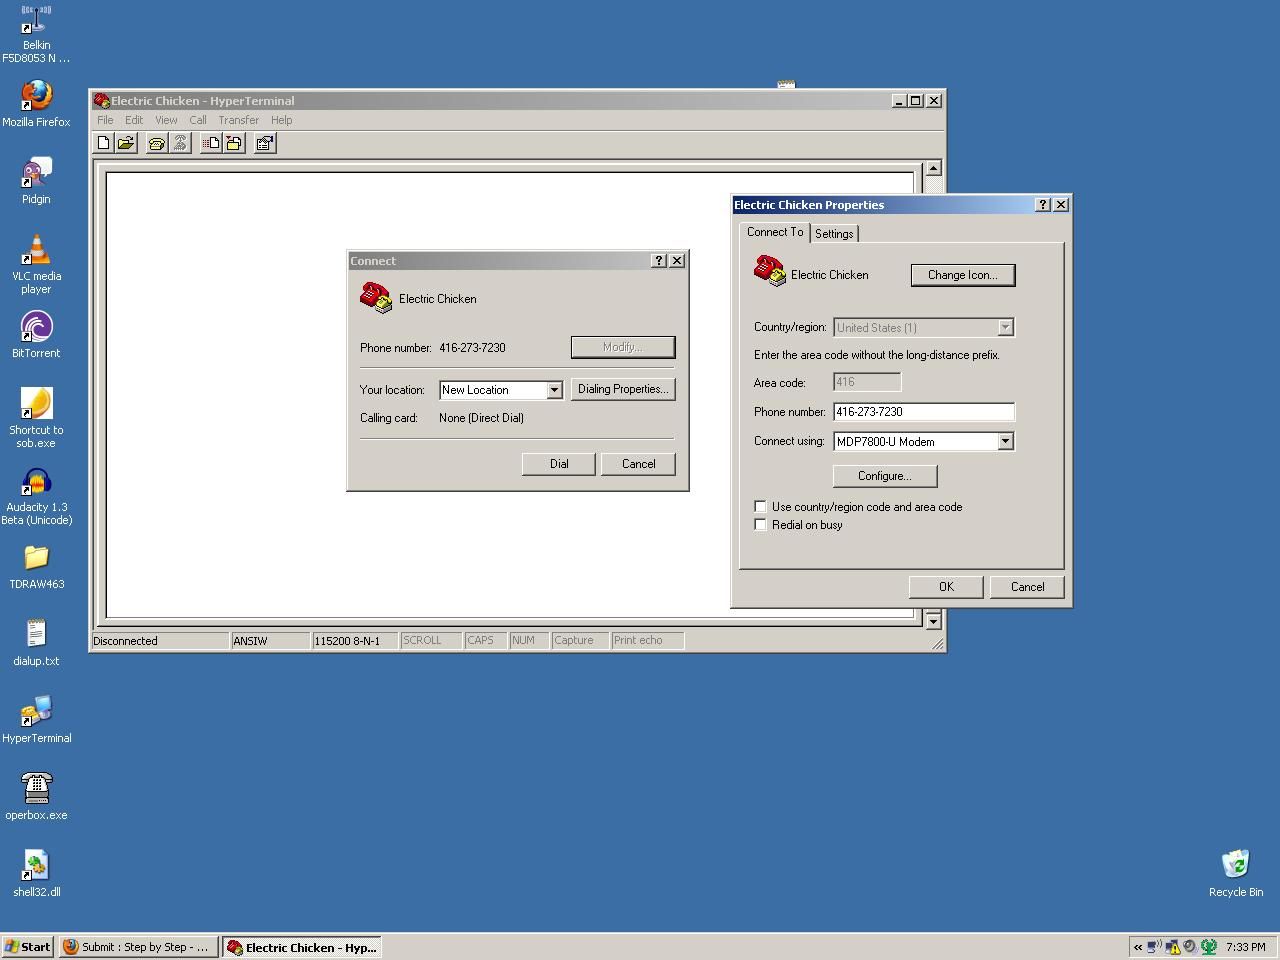Image resolution: width=1280 pixels, height=960 pixels.
Task: Switch to the Settings tab
Action: (x=834, y=233)
